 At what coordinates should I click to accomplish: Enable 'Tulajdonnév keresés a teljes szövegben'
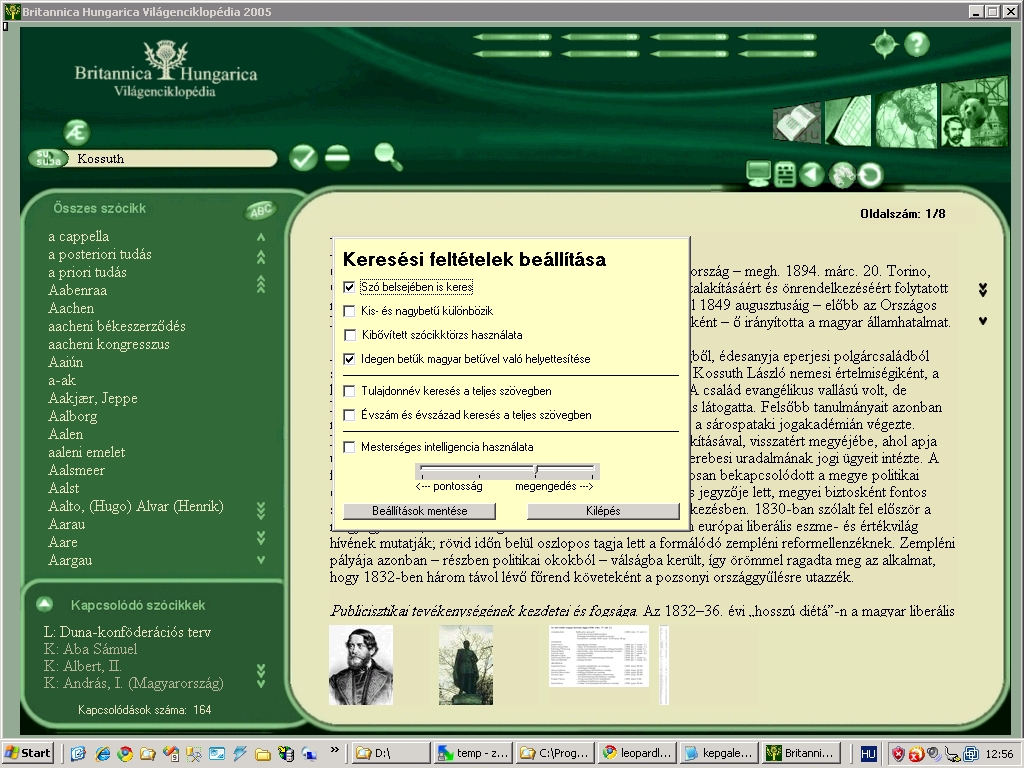pos(349,391)
